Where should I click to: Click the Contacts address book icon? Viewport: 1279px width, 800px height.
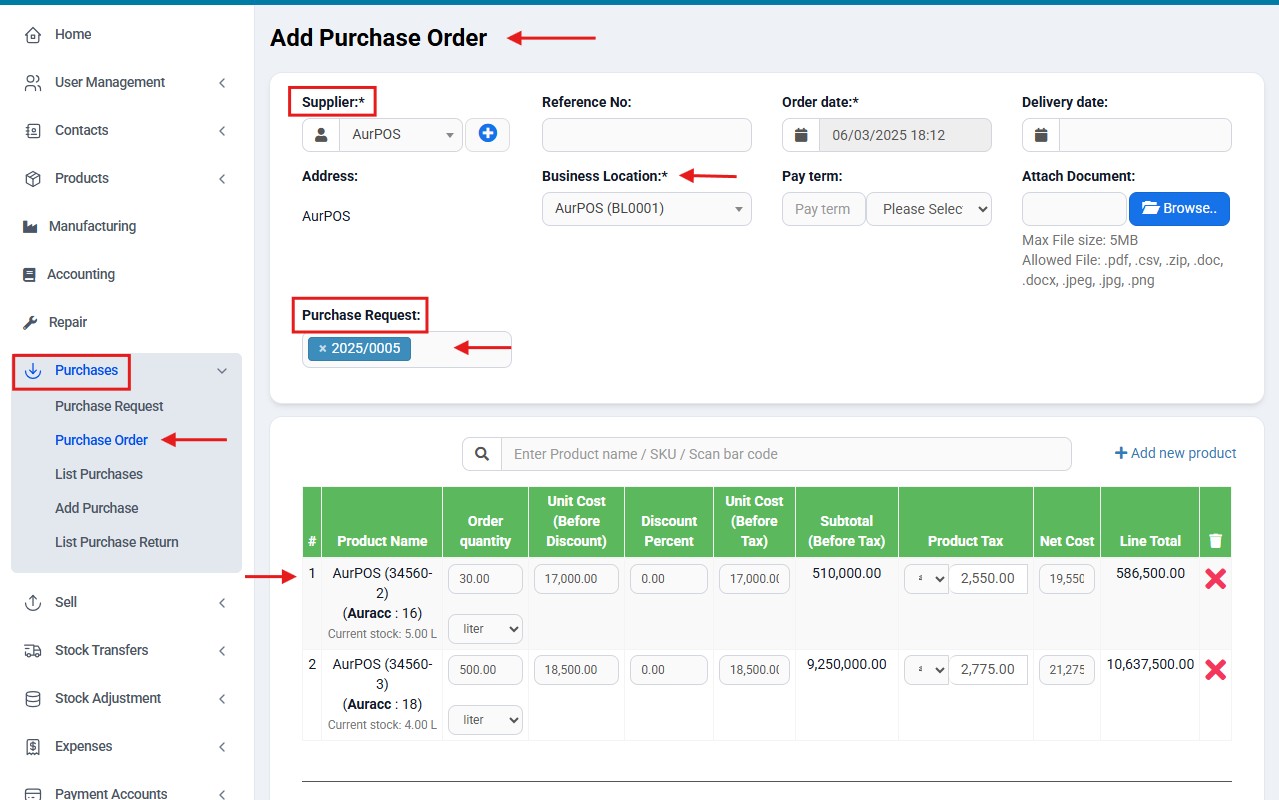33,131
